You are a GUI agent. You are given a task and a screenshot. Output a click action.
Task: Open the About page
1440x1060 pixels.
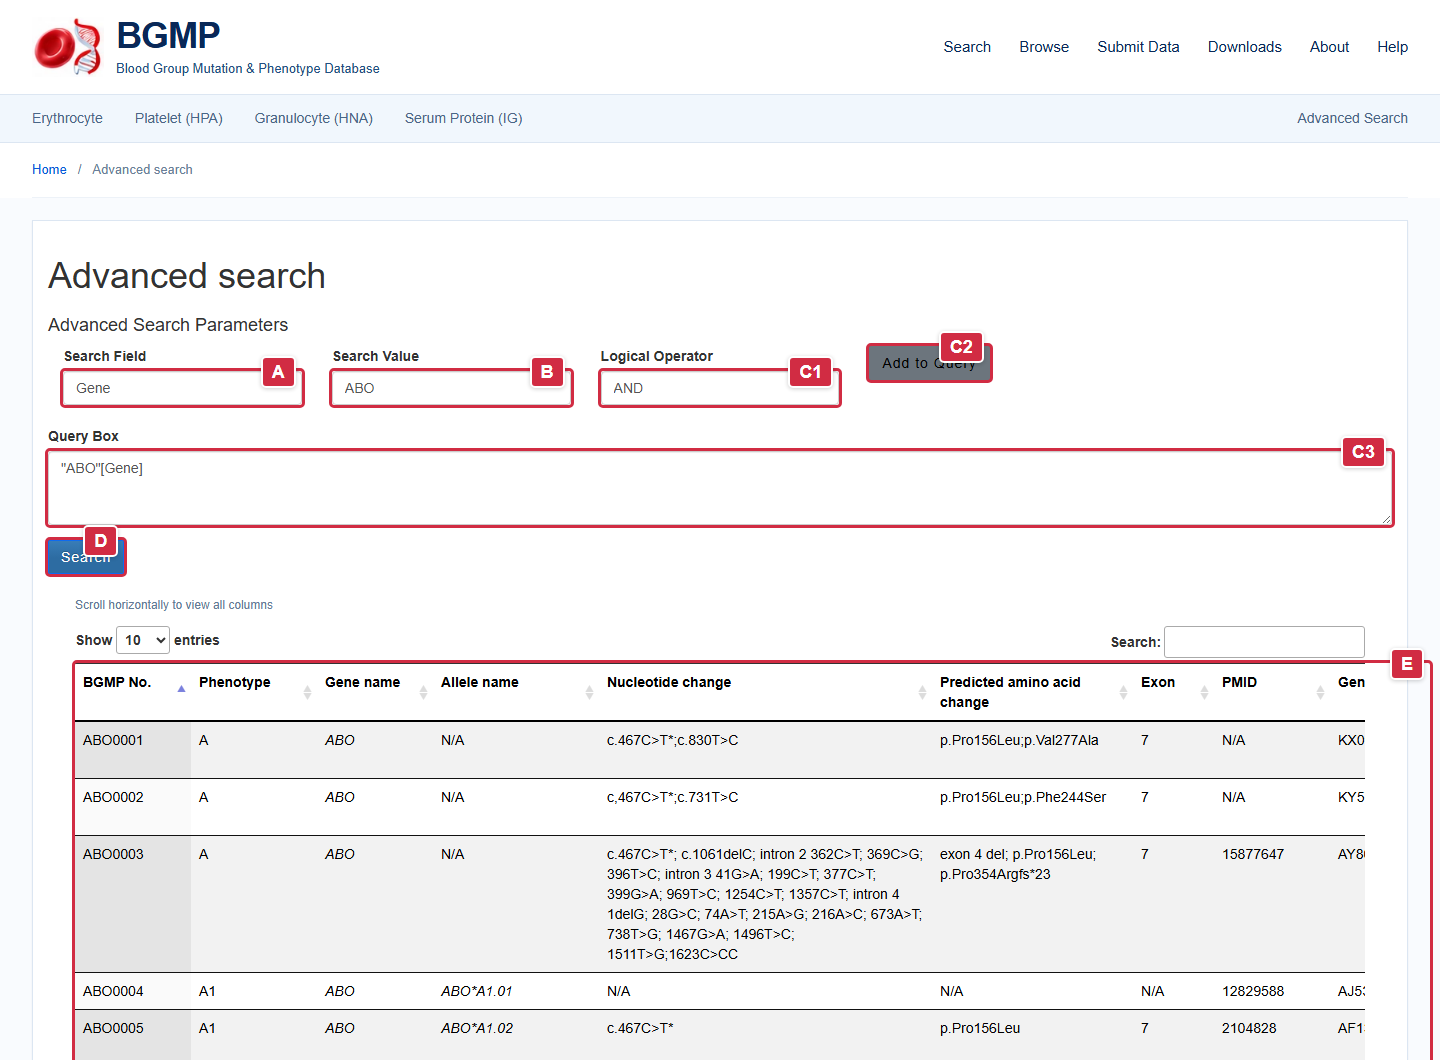click(x=1329, y=47)
